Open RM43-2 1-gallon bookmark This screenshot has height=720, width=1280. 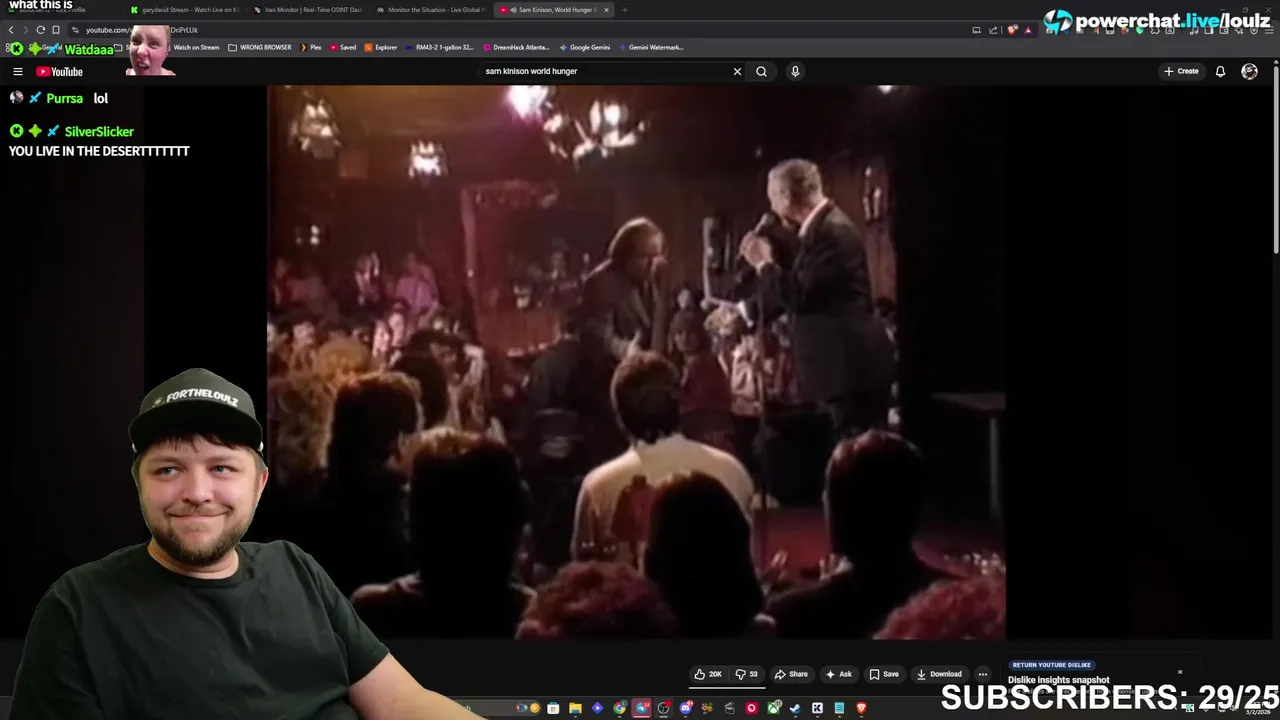tap(440, 47)
